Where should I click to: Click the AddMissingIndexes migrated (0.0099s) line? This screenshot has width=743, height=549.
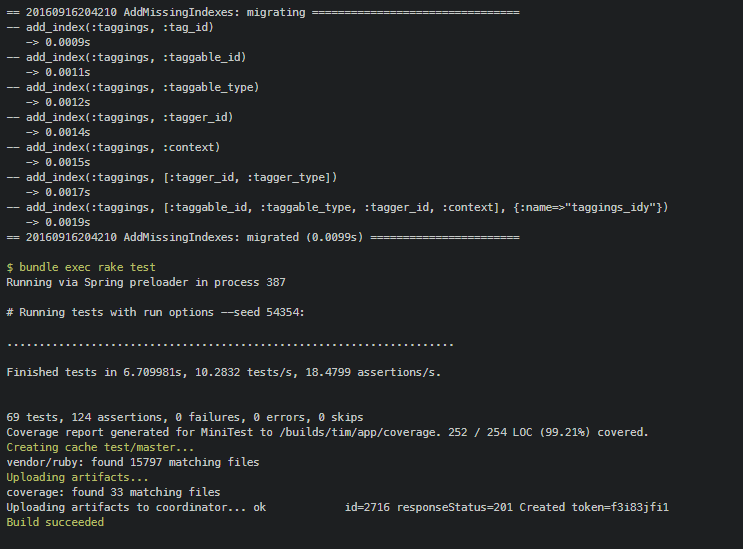point(263,237)
